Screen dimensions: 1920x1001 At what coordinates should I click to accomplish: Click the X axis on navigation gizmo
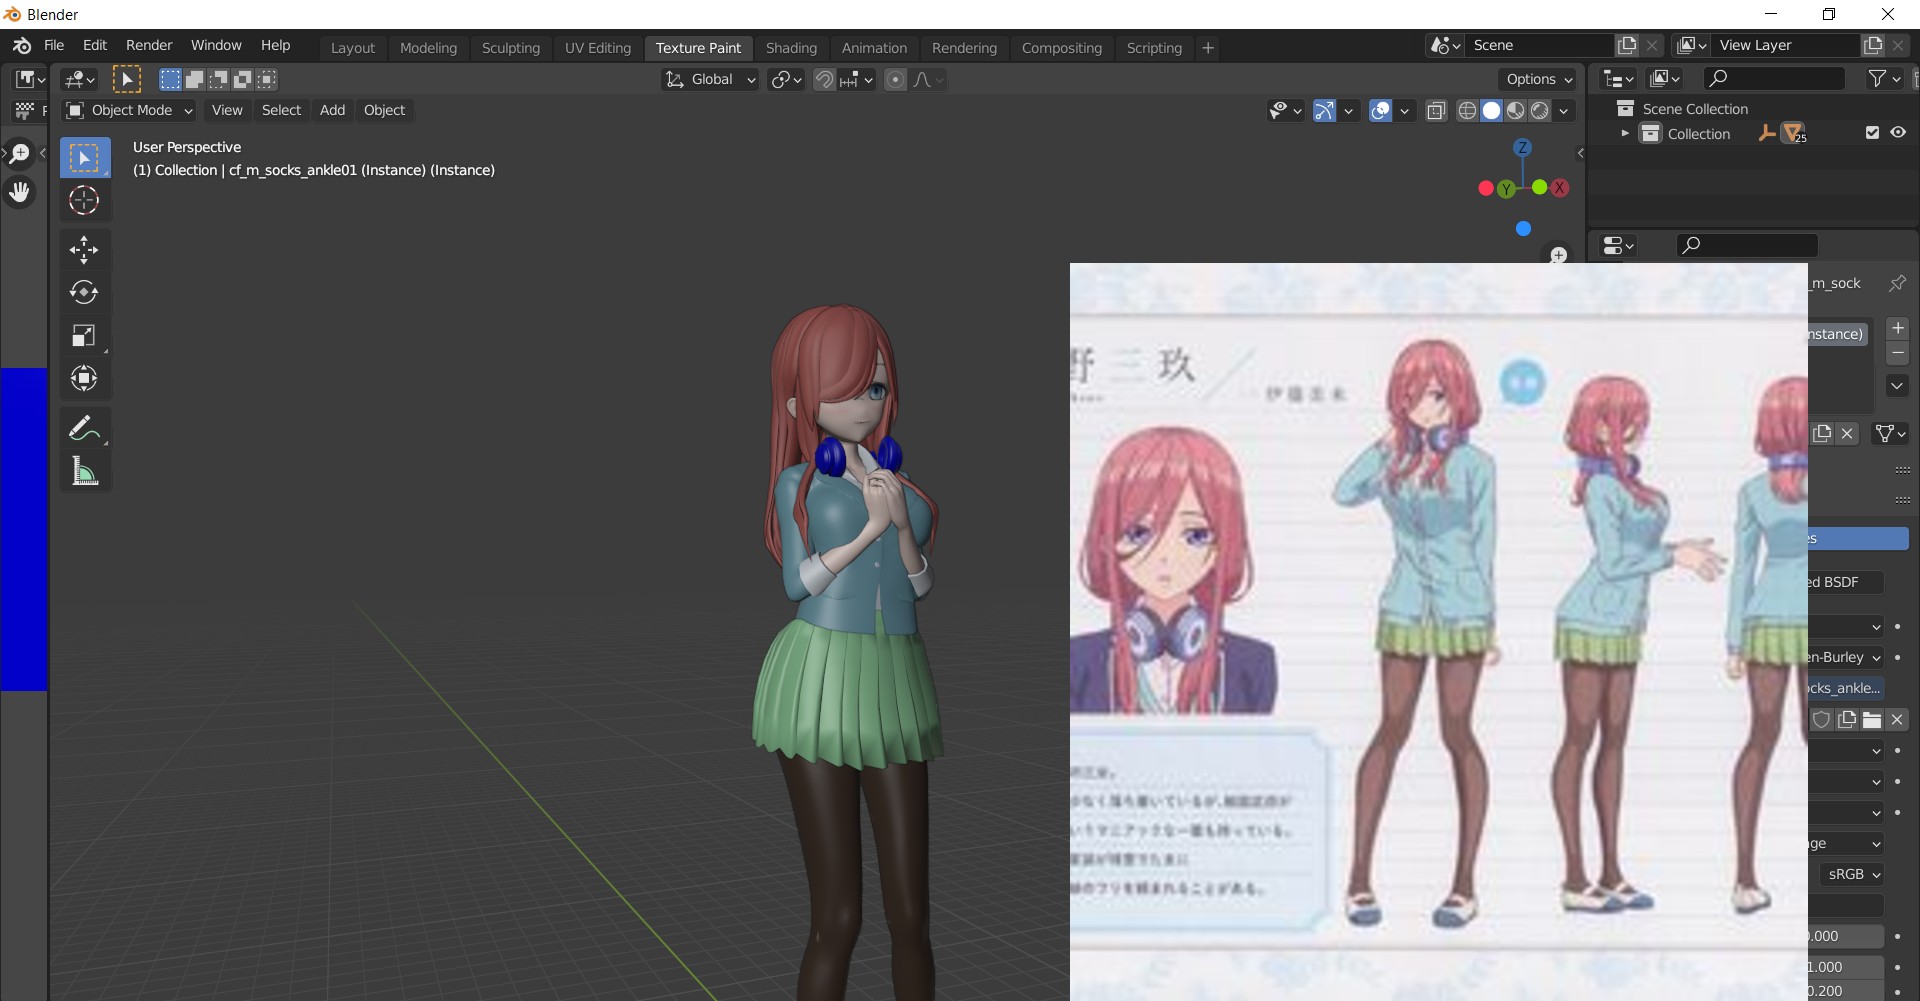1560,188
